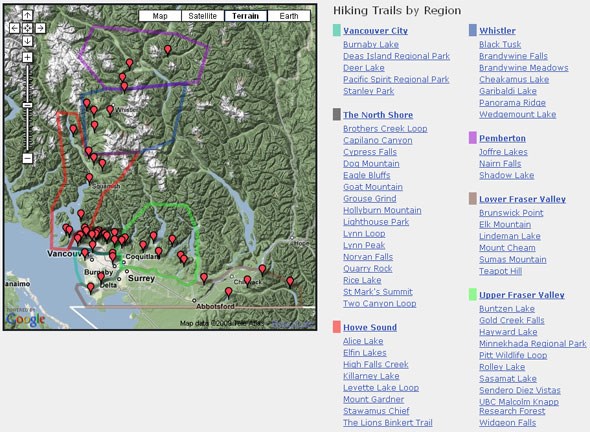590x432 pixels.
Task: Click the marker south of Chilliwack above Abbotsford
Action: pyautogui.click(x=228, y=292)
